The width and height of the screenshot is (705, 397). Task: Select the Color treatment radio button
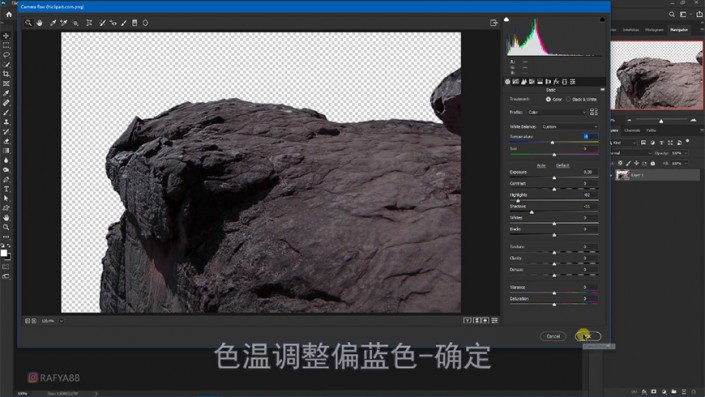click(x=548, y=99)
